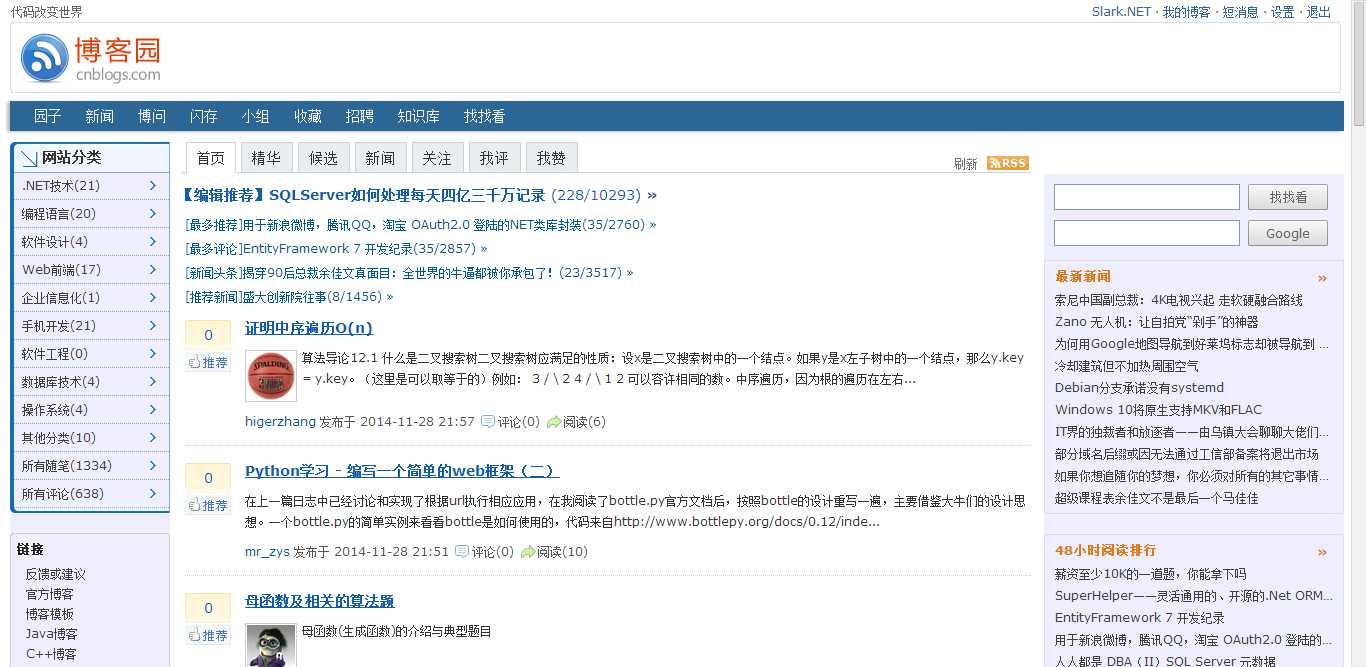Expand the .NET技术(21) category

[x=90, y=186]
